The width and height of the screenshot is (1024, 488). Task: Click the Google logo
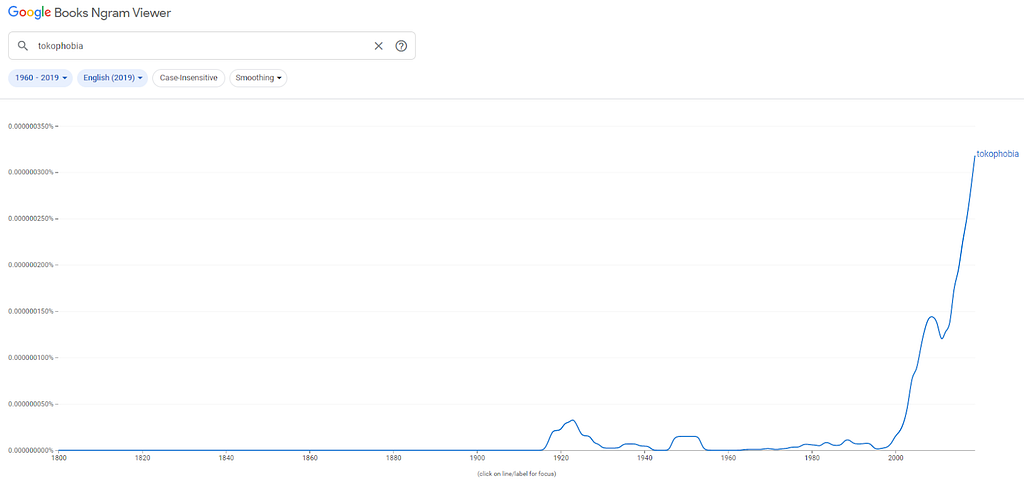point(29,12)
